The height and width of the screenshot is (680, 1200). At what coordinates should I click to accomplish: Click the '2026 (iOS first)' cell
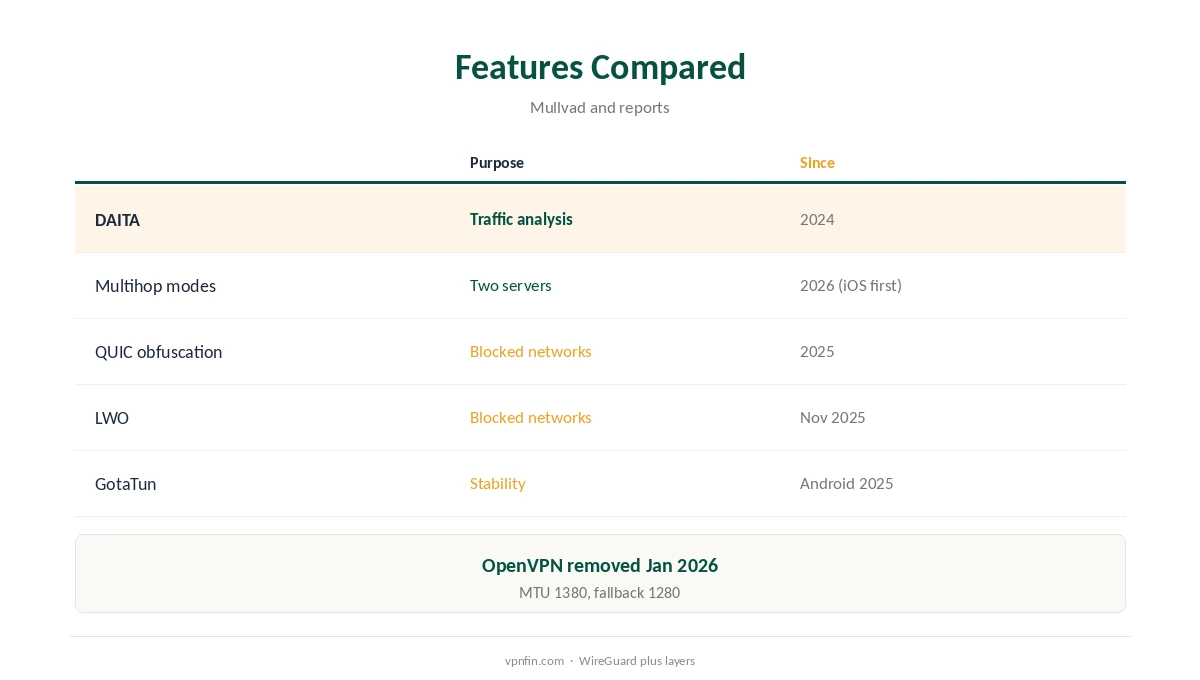(x=851, y=285)
